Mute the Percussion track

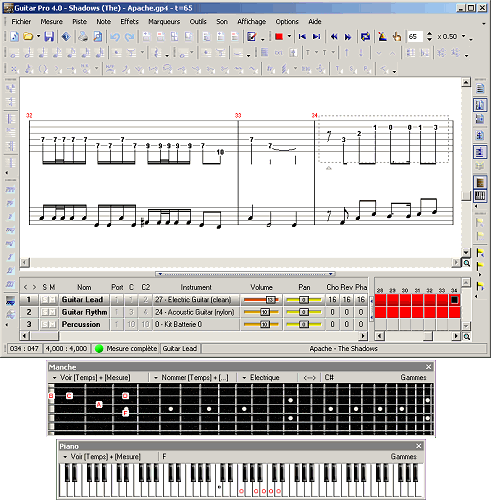53,324
